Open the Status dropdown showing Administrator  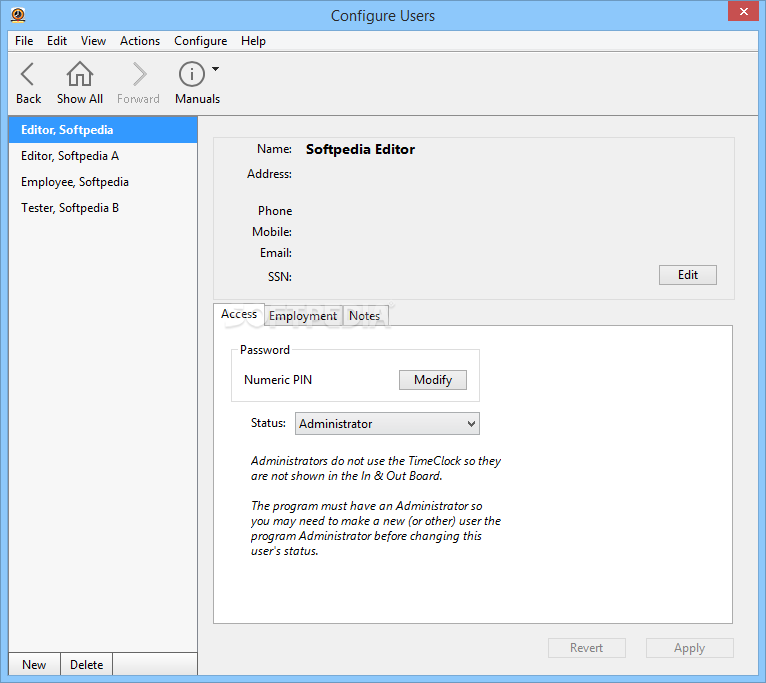point(387,424)
